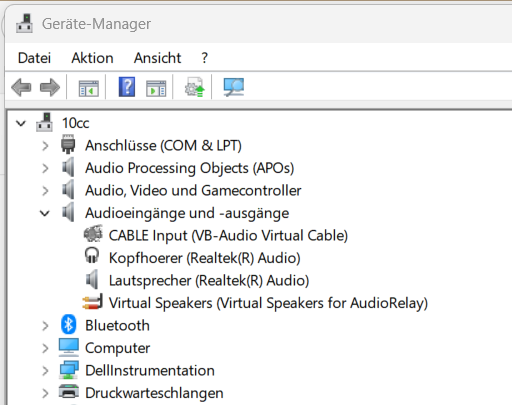Open the Datei menu
512x405 pixels.
[x=34, y=58]
